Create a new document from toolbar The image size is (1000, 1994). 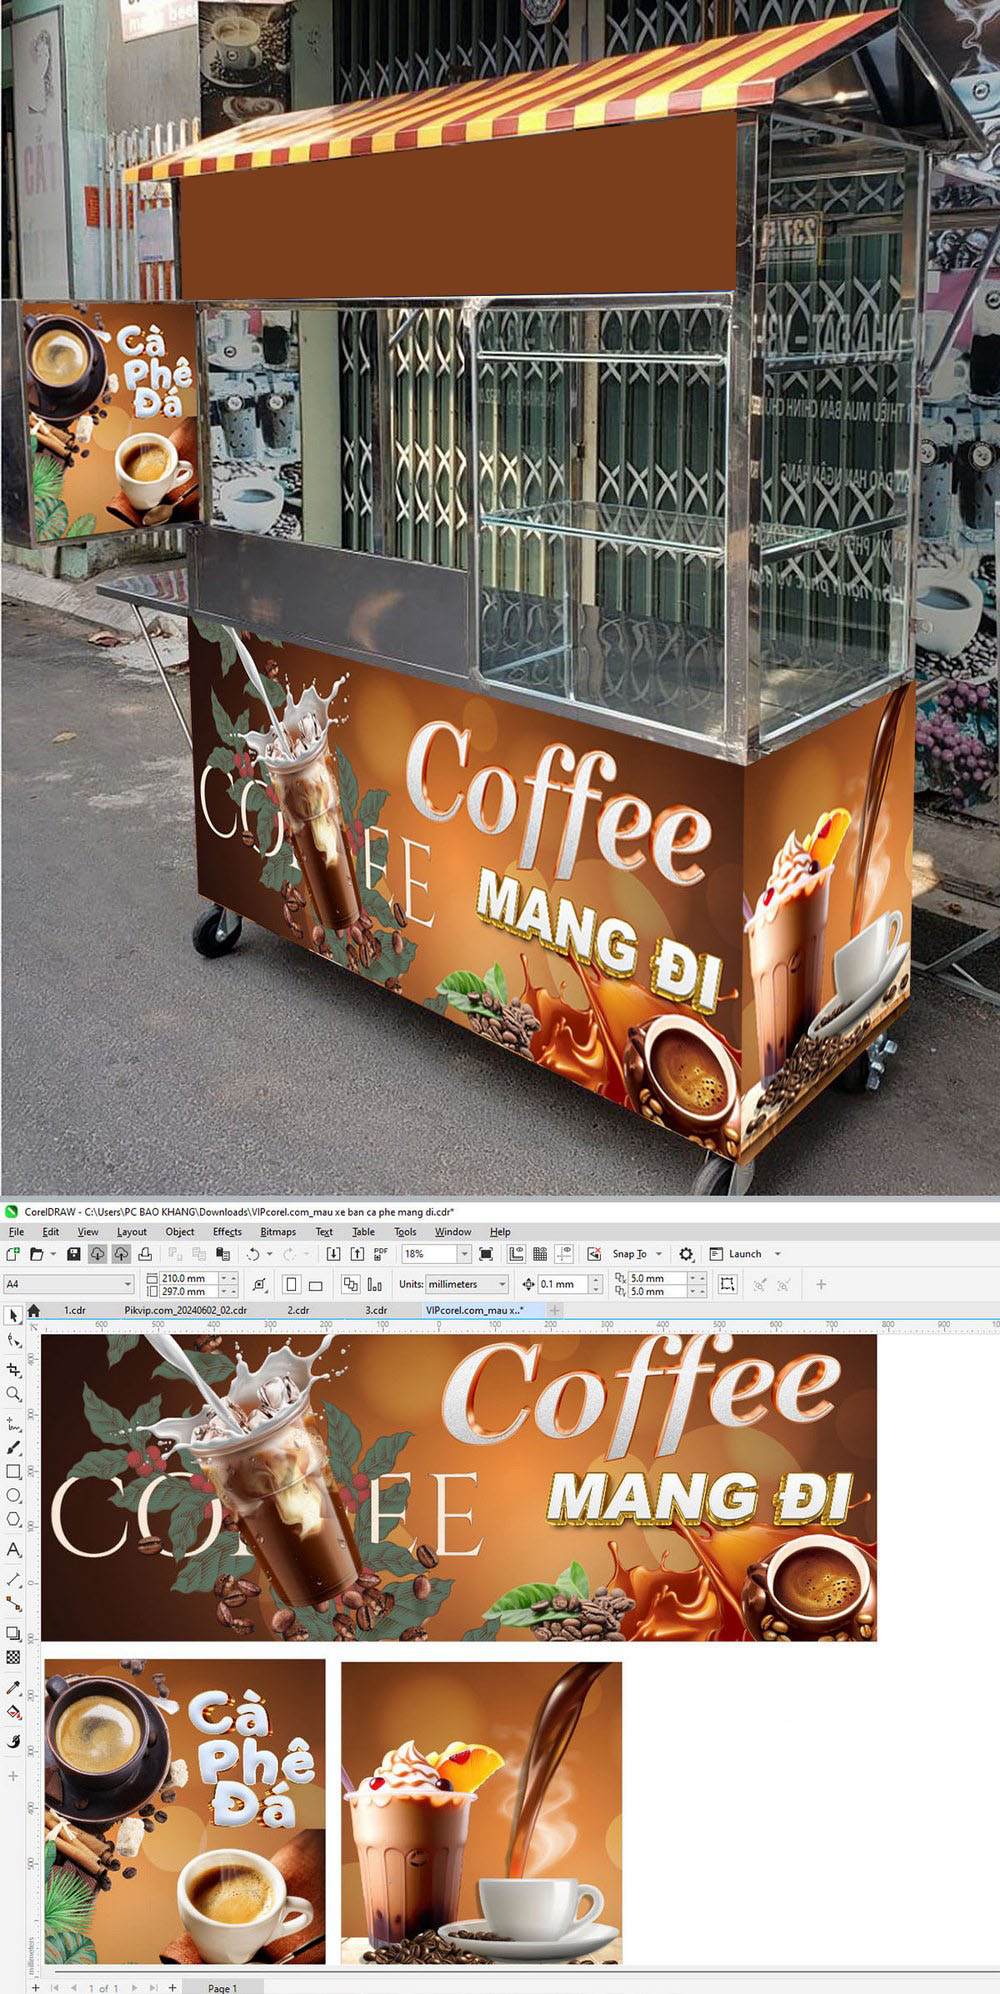point(13,1253)
